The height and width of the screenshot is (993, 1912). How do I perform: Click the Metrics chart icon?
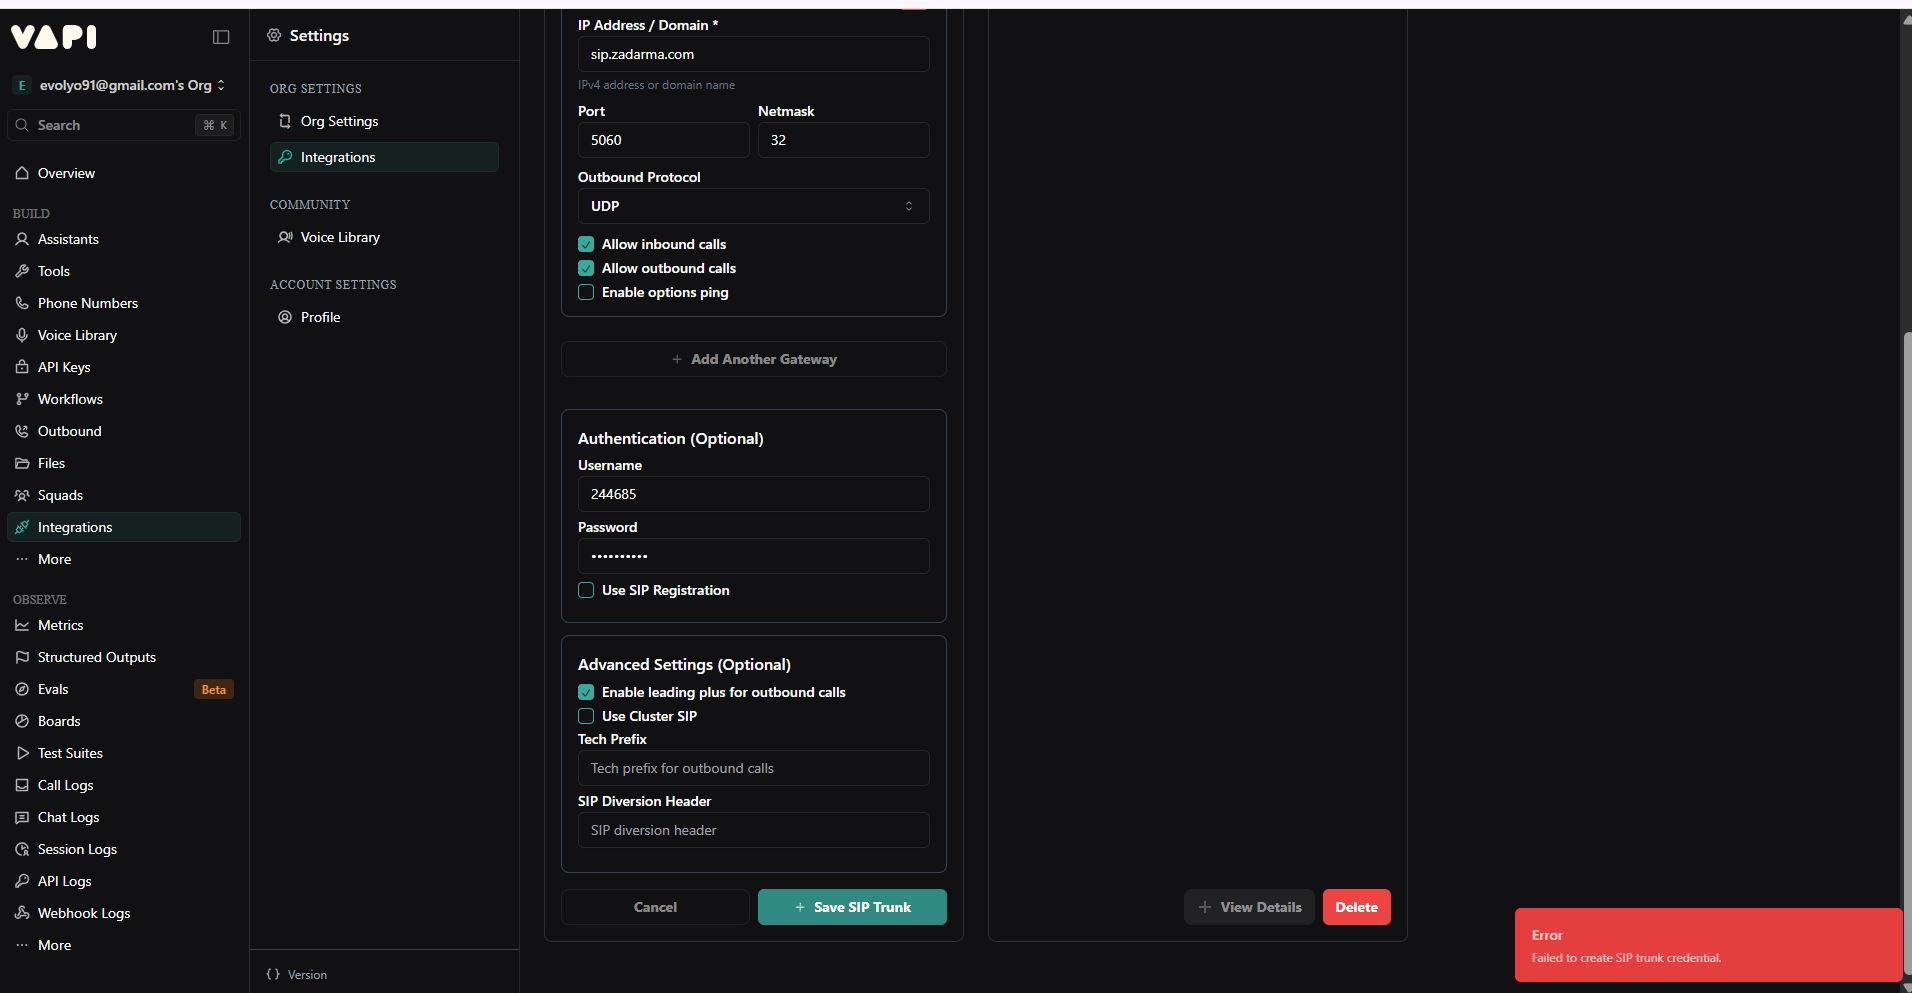pos(22,625)
